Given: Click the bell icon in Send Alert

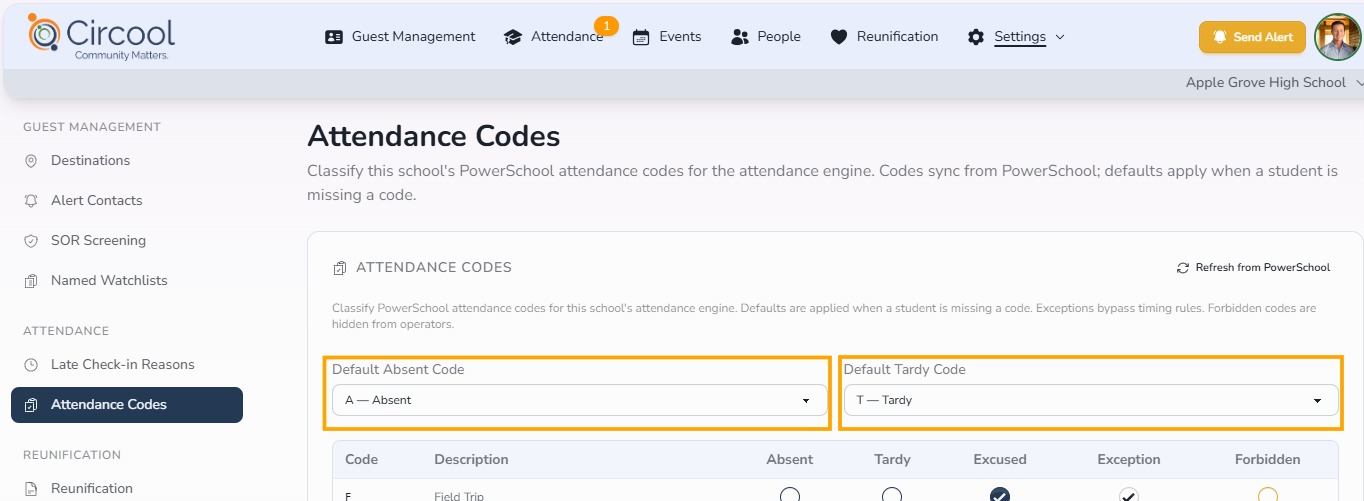Looking at the screenshot, I should point(1220,37).
